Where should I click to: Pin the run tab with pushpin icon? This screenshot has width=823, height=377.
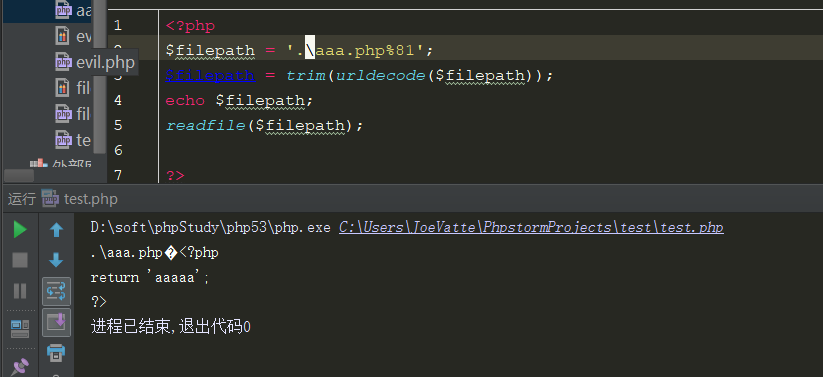click(20, 367)
